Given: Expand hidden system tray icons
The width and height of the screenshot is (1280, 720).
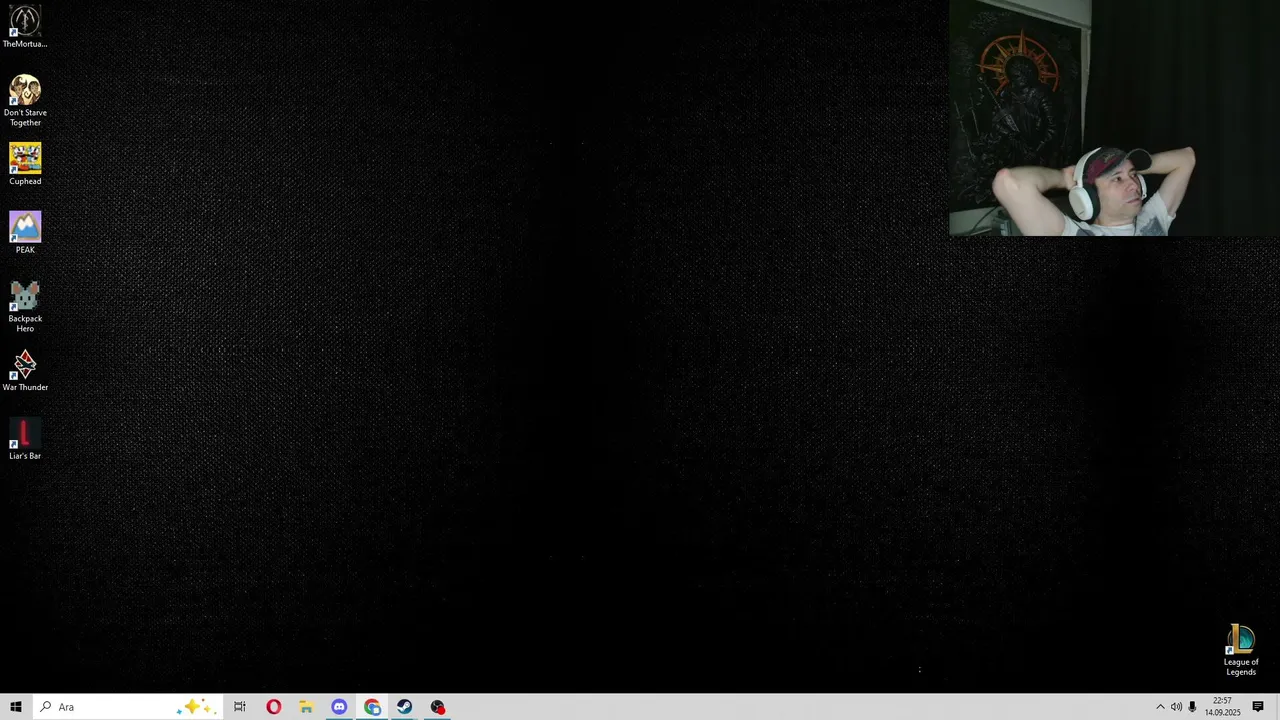Looking at the screenshot, I should 1160,707.
